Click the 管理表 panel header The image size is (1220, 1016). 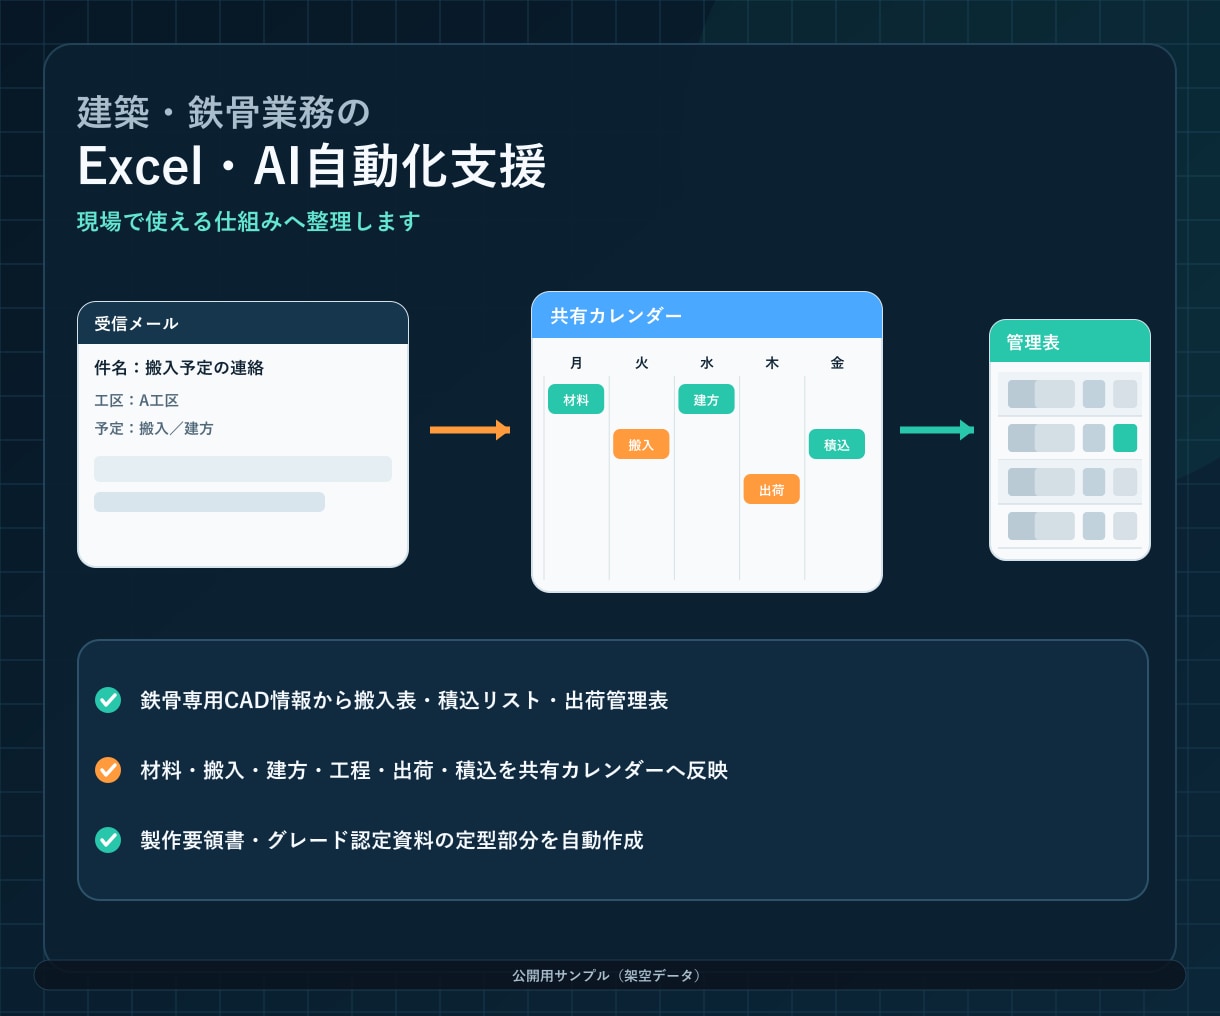1070,342
